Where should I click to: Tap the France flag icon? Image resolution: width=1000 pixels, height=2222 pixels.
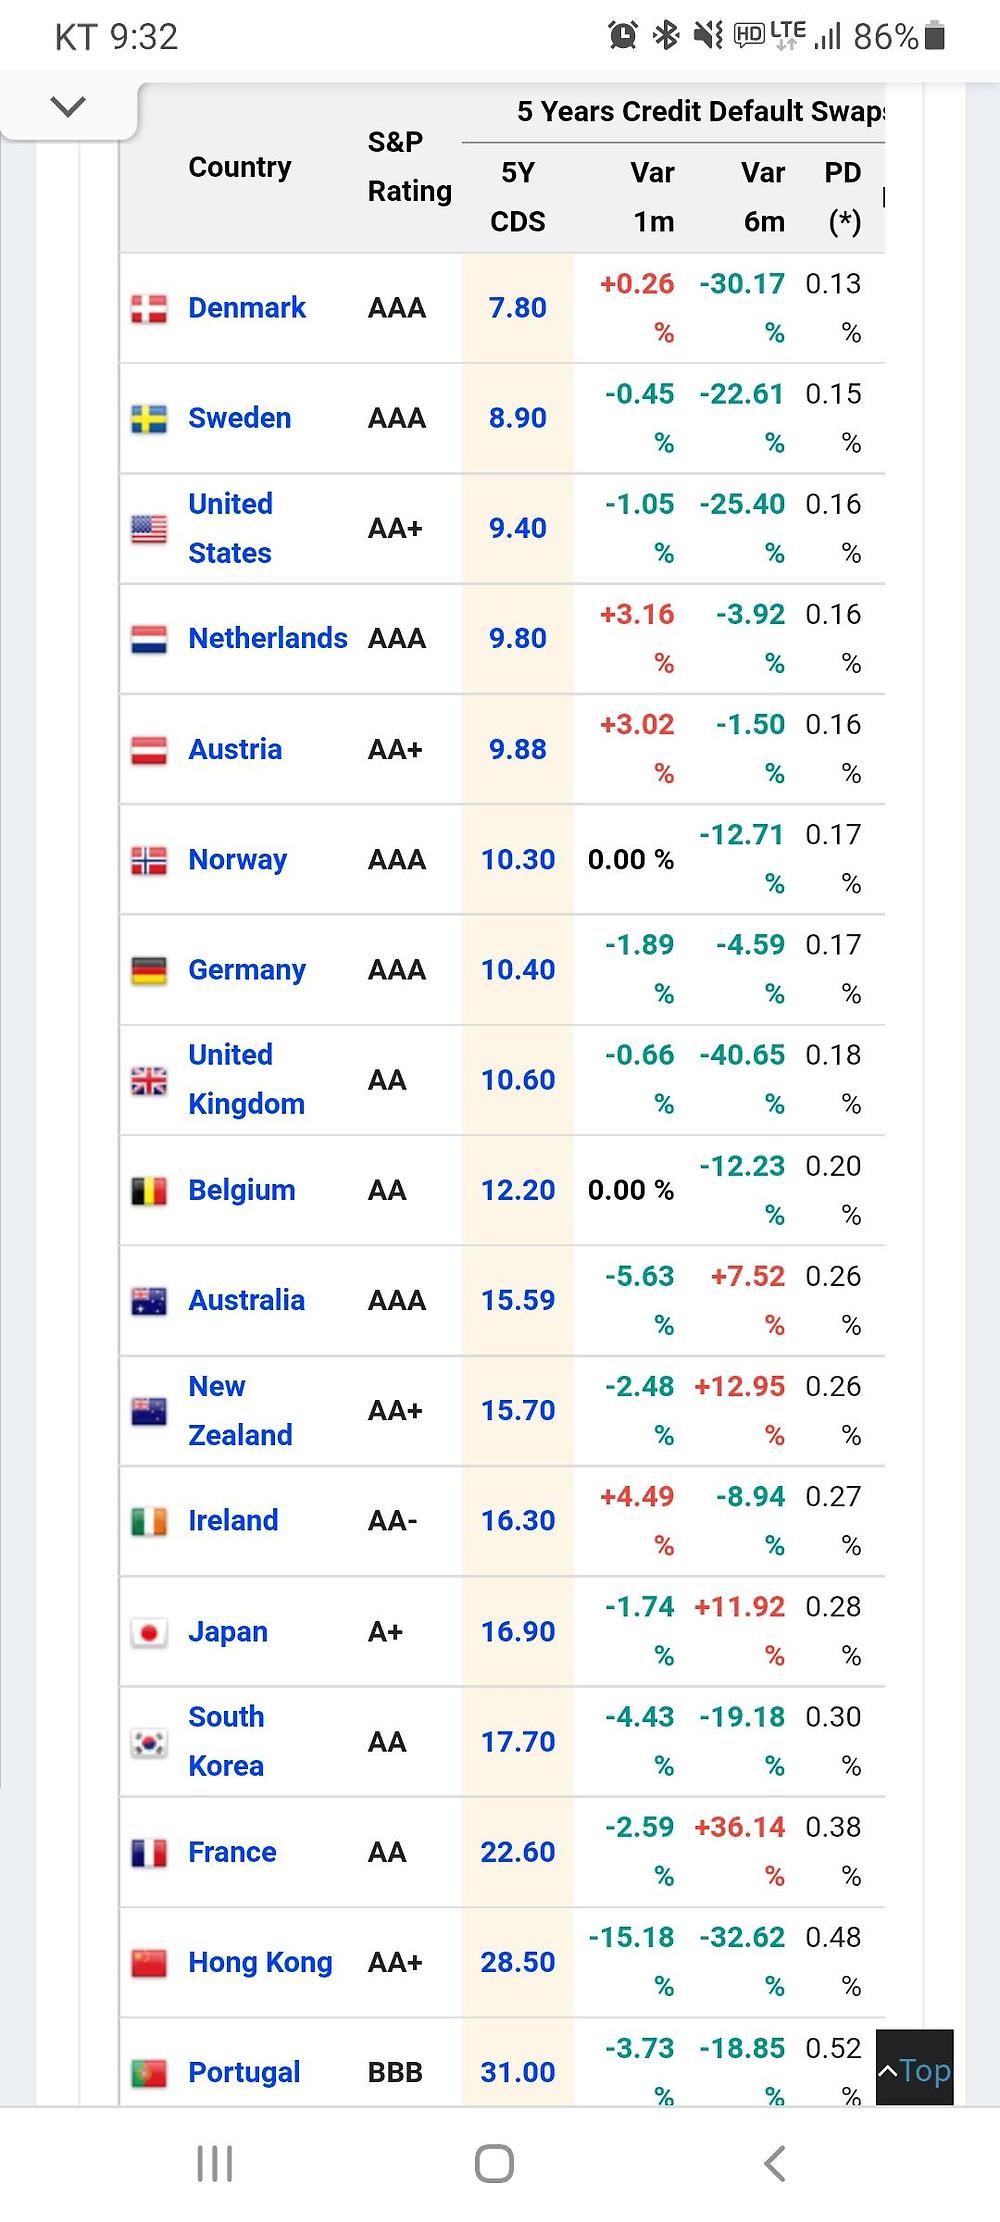click(x=149, y=1853)
